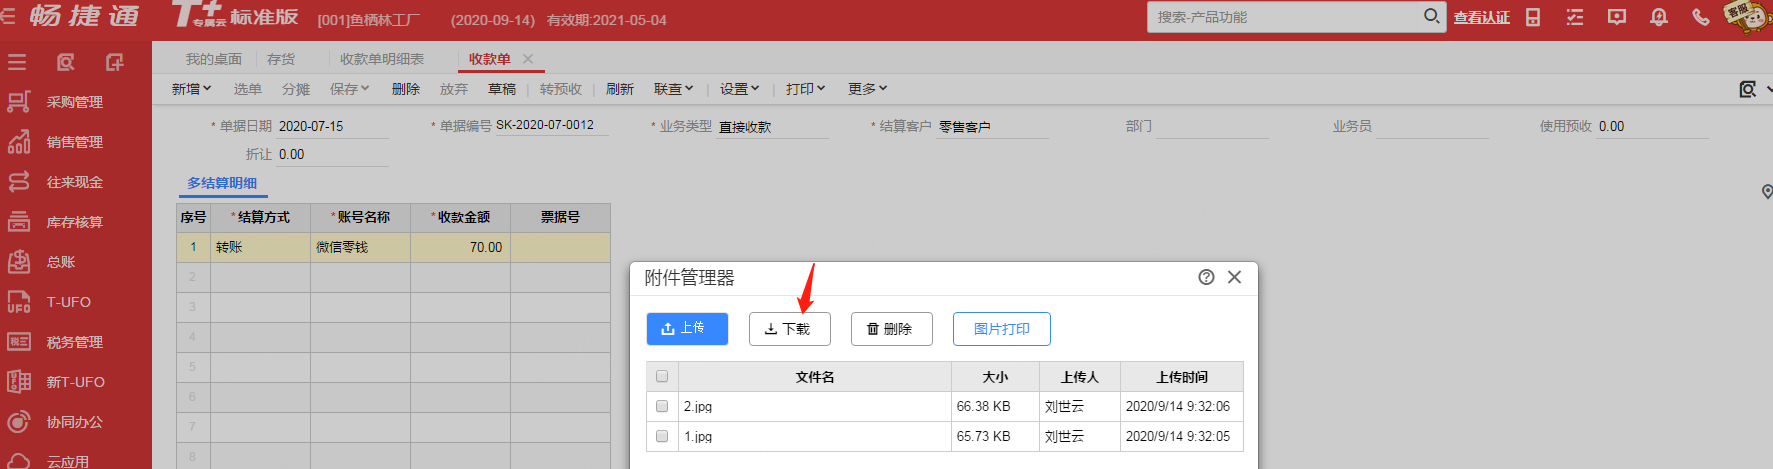Tick the checkbox for 1.jpg

pyautogui.click(x=662, y=436)
